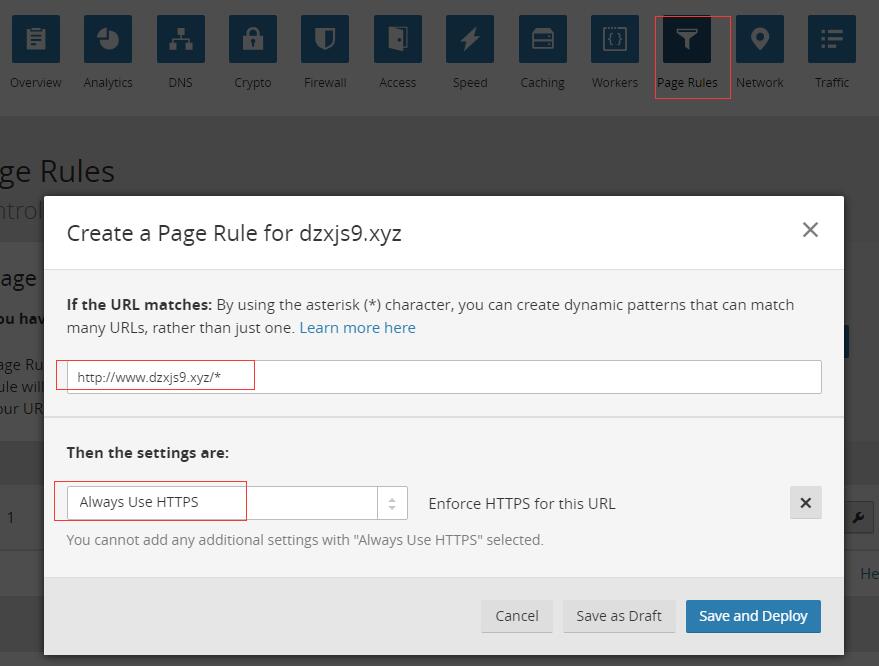The image size is (879, 666).
Task: Open the Crypto padlock icon
Action: click(253, 39)
